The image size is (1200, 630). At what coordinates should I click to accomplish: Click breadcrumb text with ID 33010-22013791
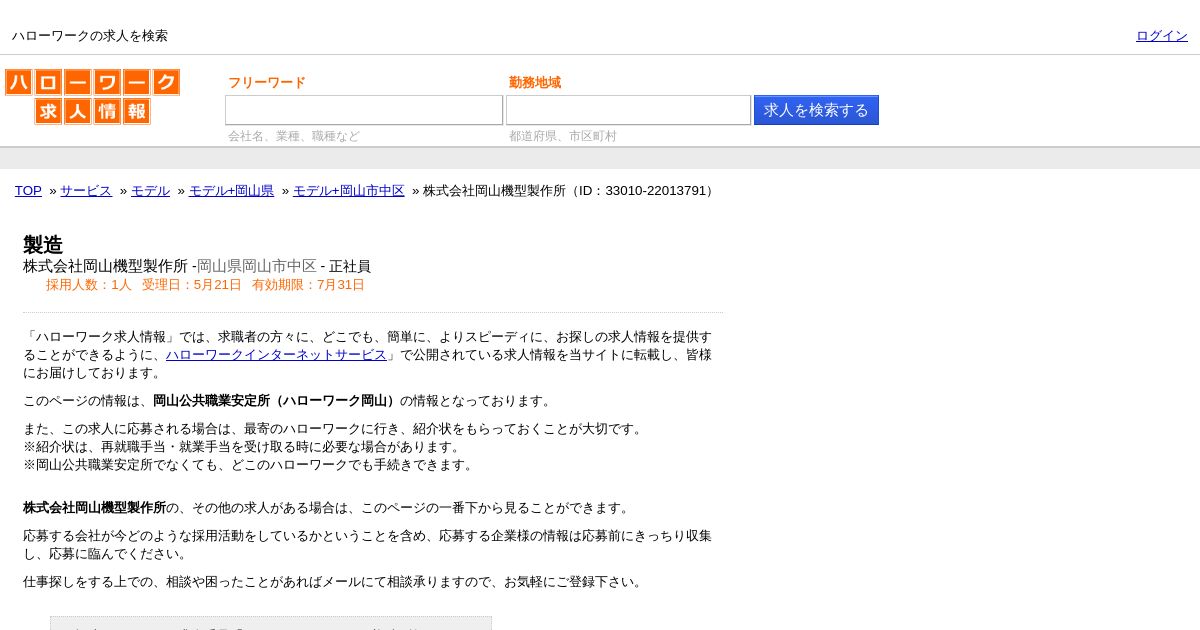(x=571, y=191)
